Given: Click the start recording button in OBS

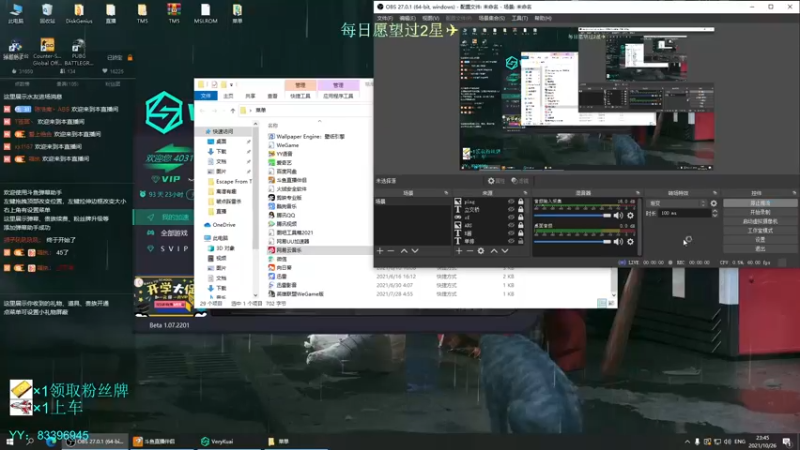Looking at the screenshot, I should [x=760, y=212].
